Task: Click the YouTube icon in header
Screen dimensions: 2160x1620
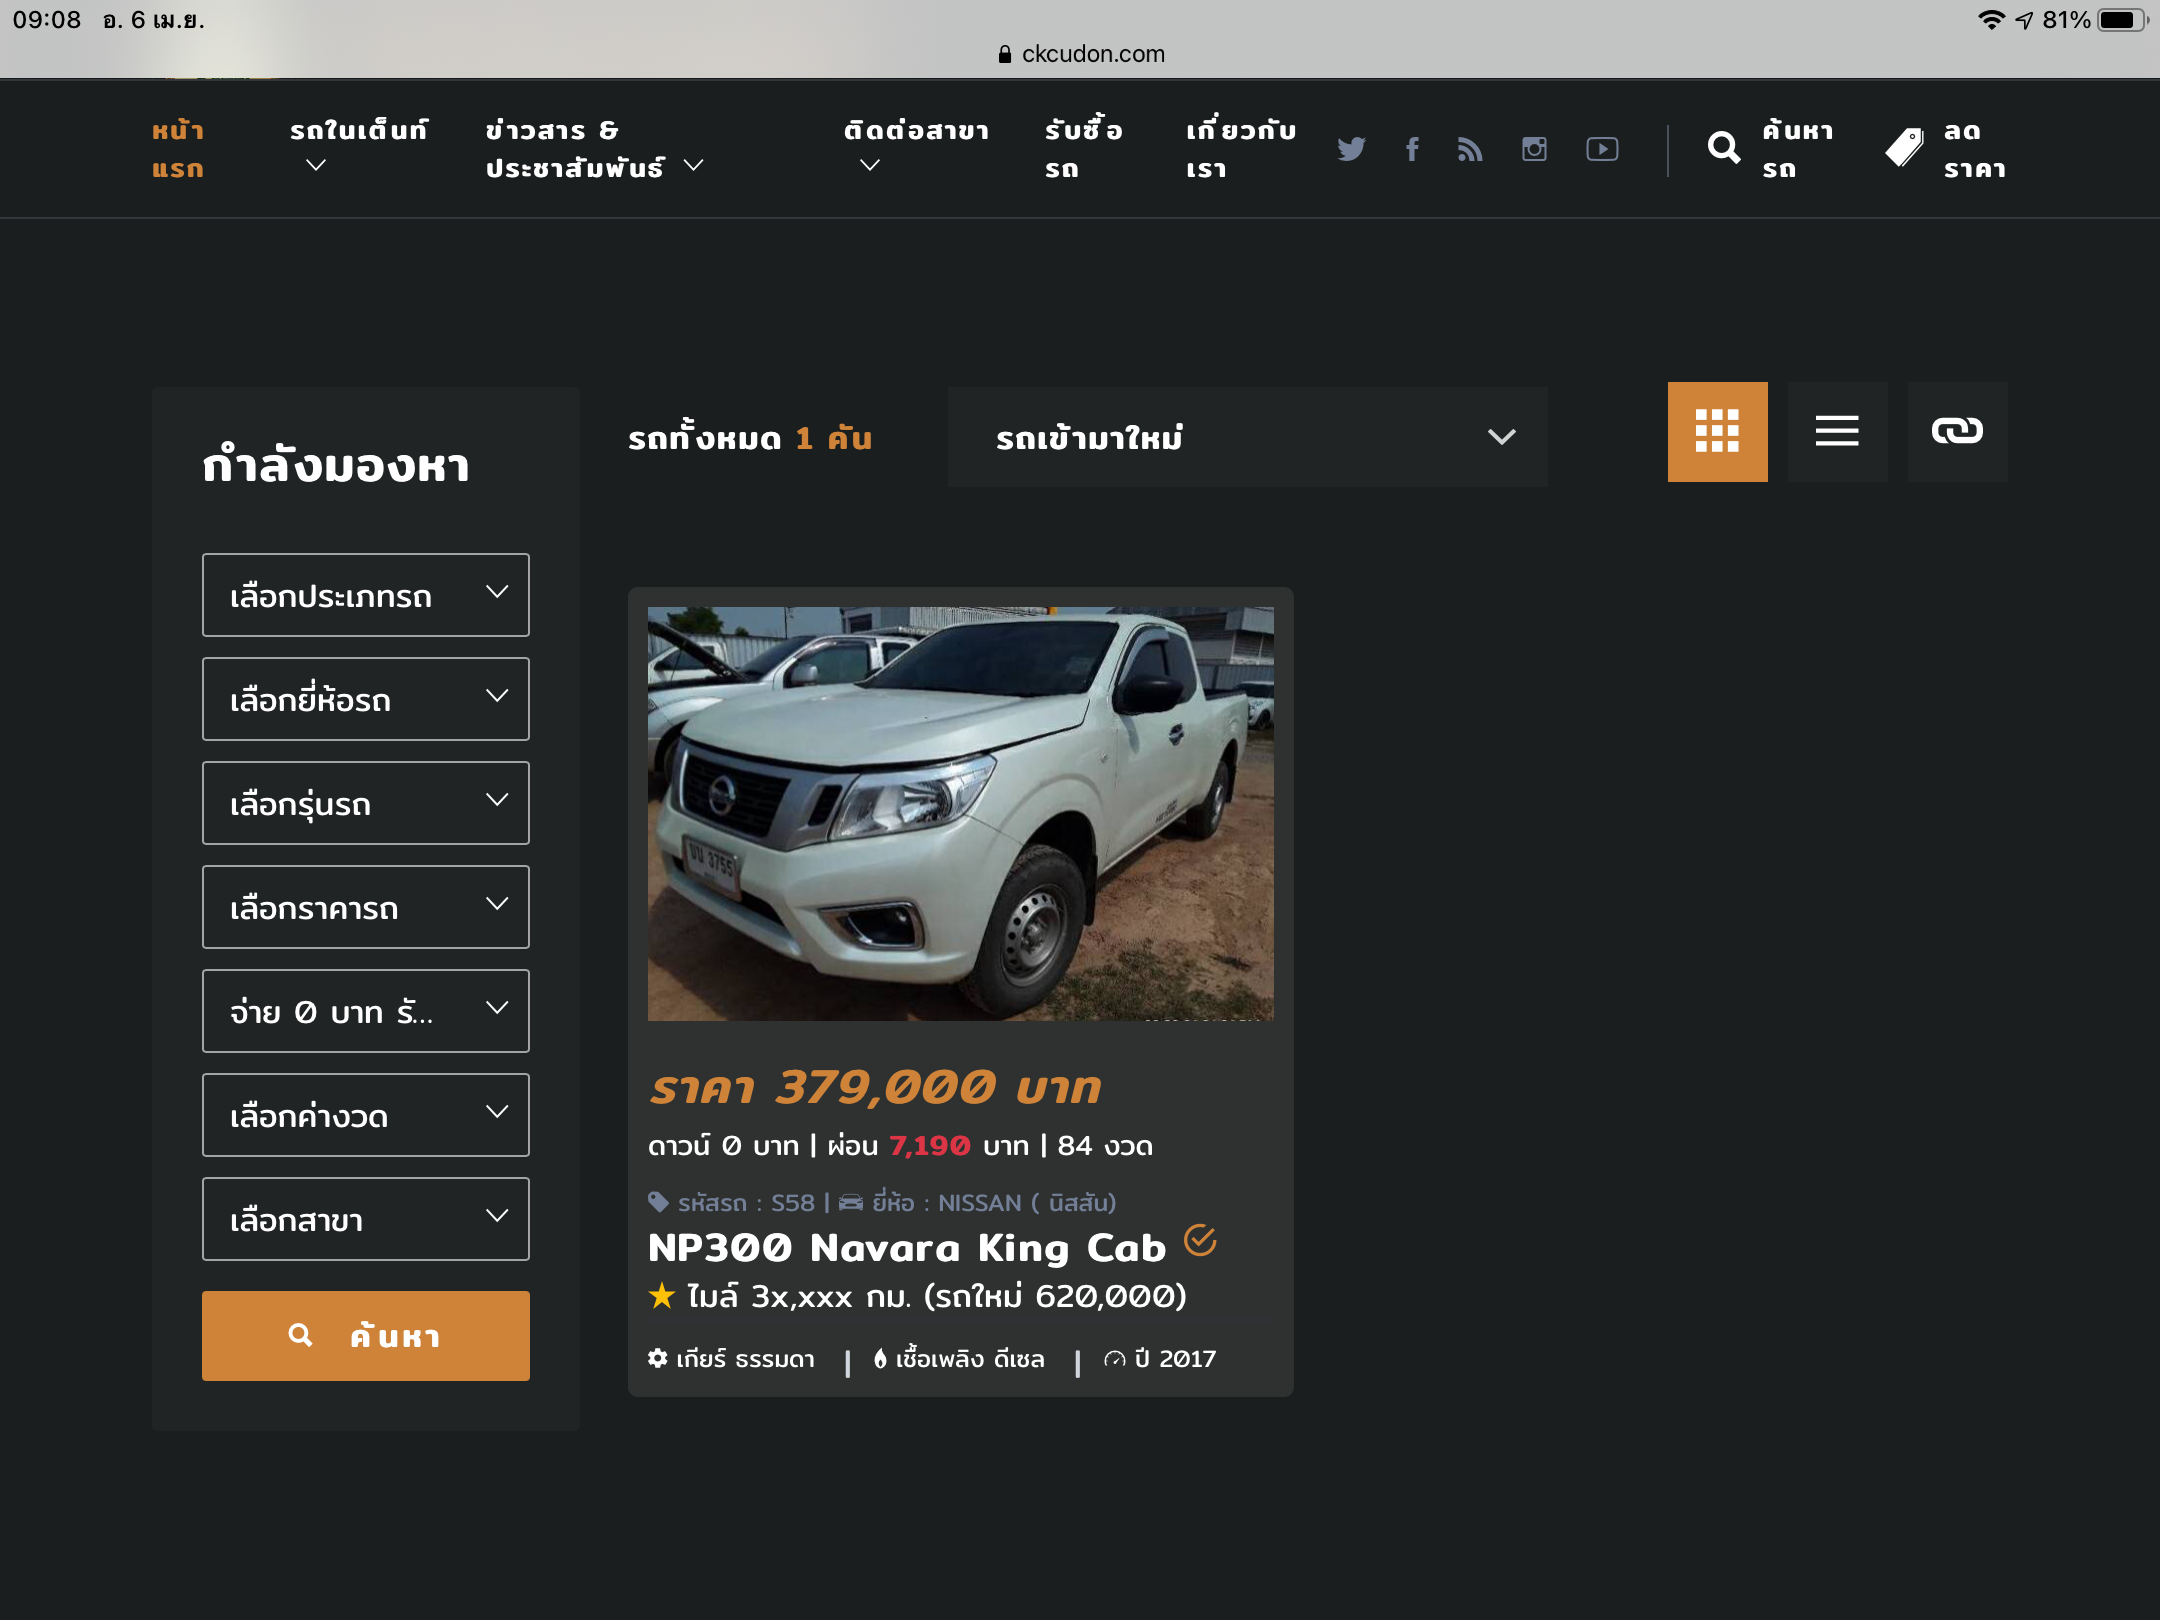Action: [1602, 149]
